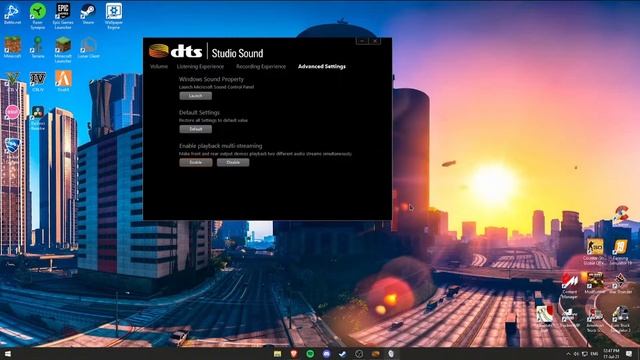
Task: Launch the Microsoft Sound Control Panel
Action: (196, 96)
